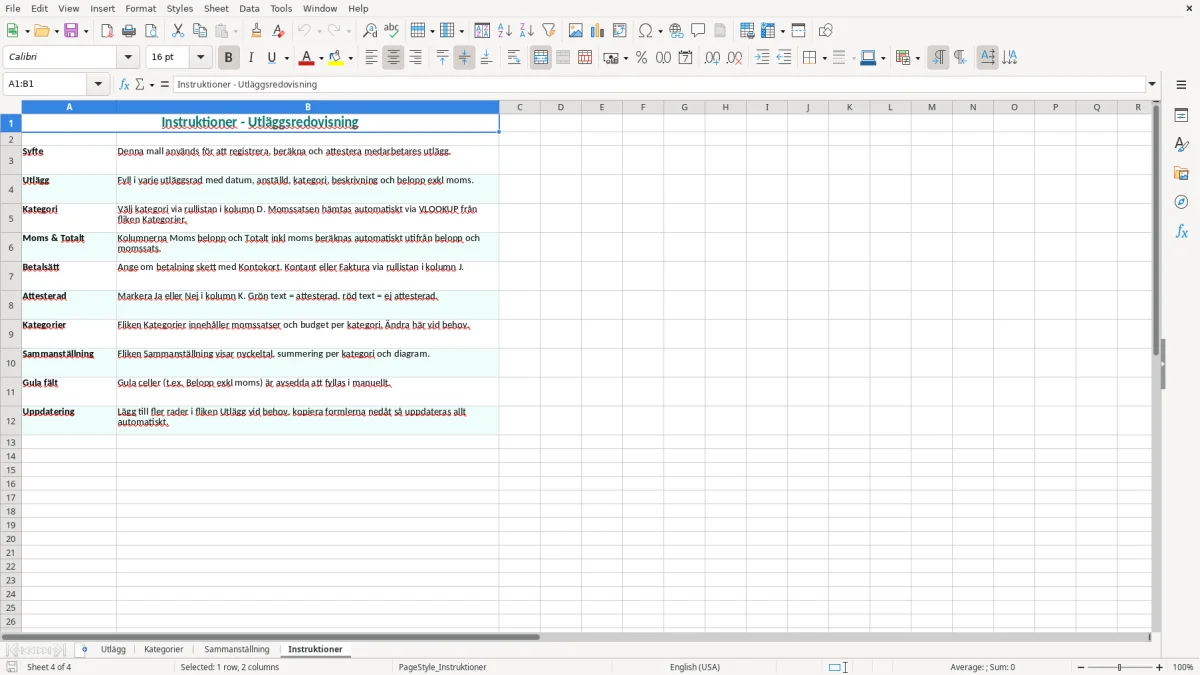This screenshot has height=675, width=1200.
Task: Open the Sheet menu
Action: (216, 8)
